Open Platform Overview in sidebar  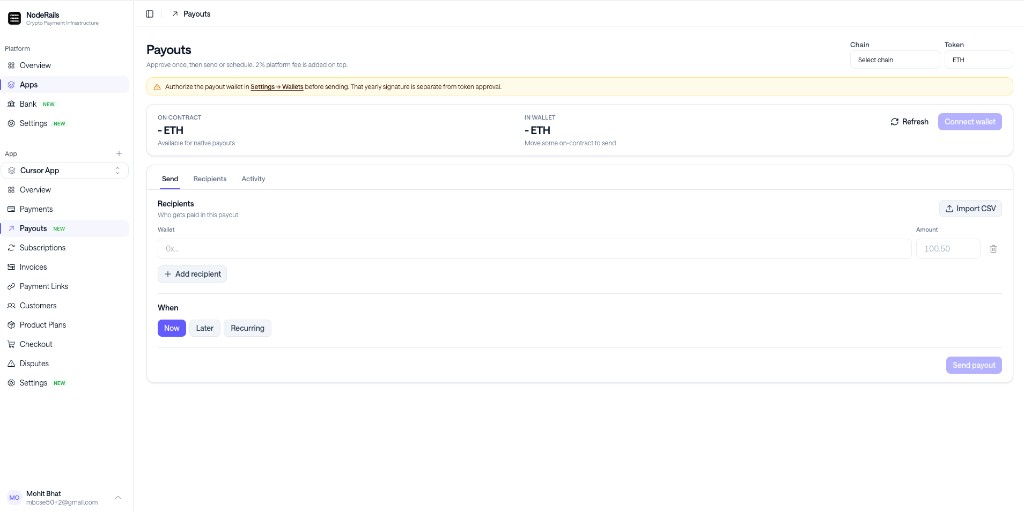[x=65, y=65]
